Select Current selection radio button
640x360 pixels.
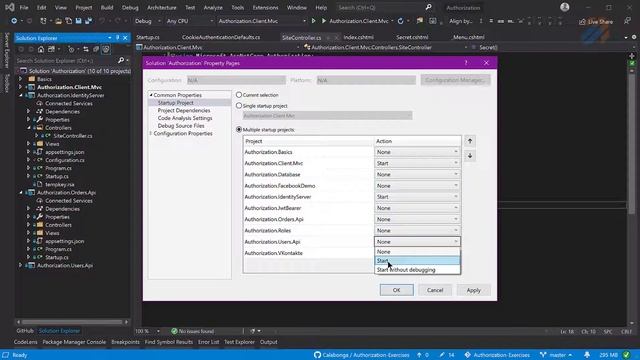tap(239, 95)
